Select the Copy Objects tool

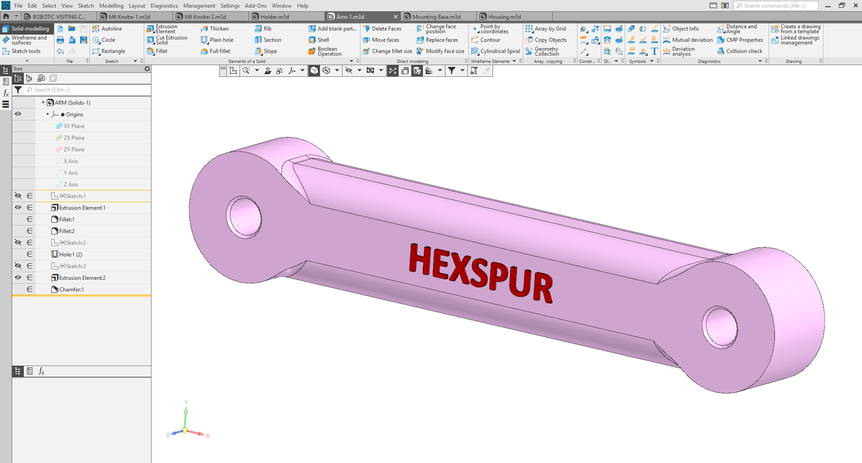[546, 40]
